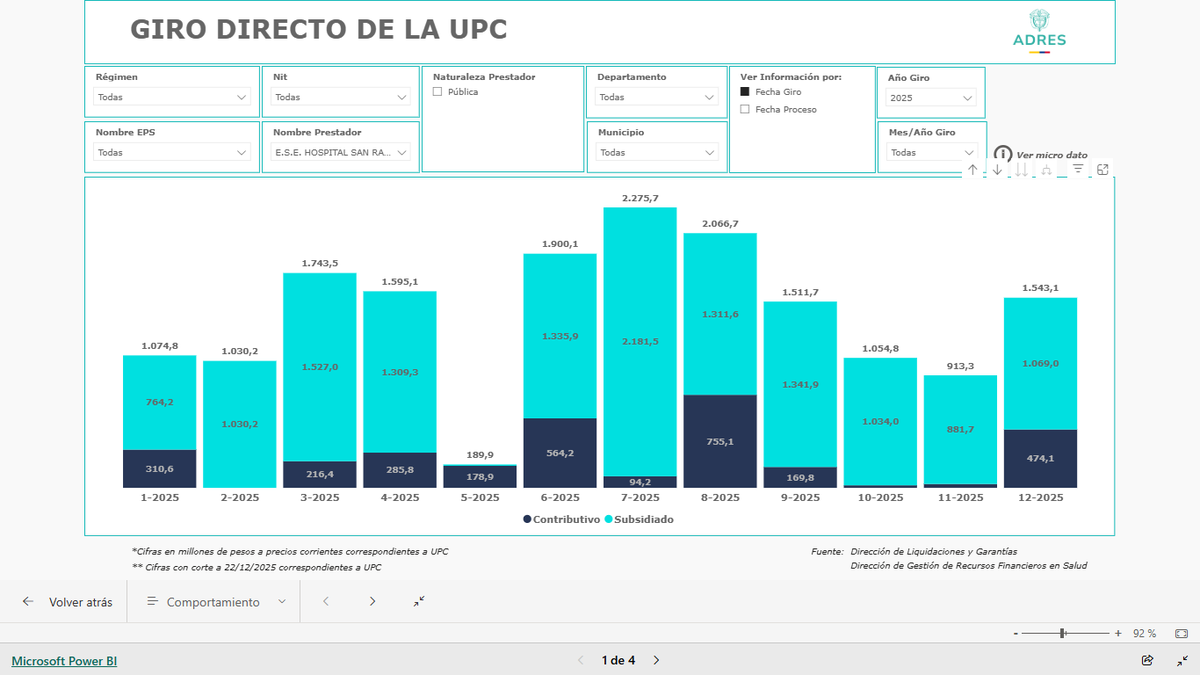Open the Comportamiento page menu

tap(213, 601)
